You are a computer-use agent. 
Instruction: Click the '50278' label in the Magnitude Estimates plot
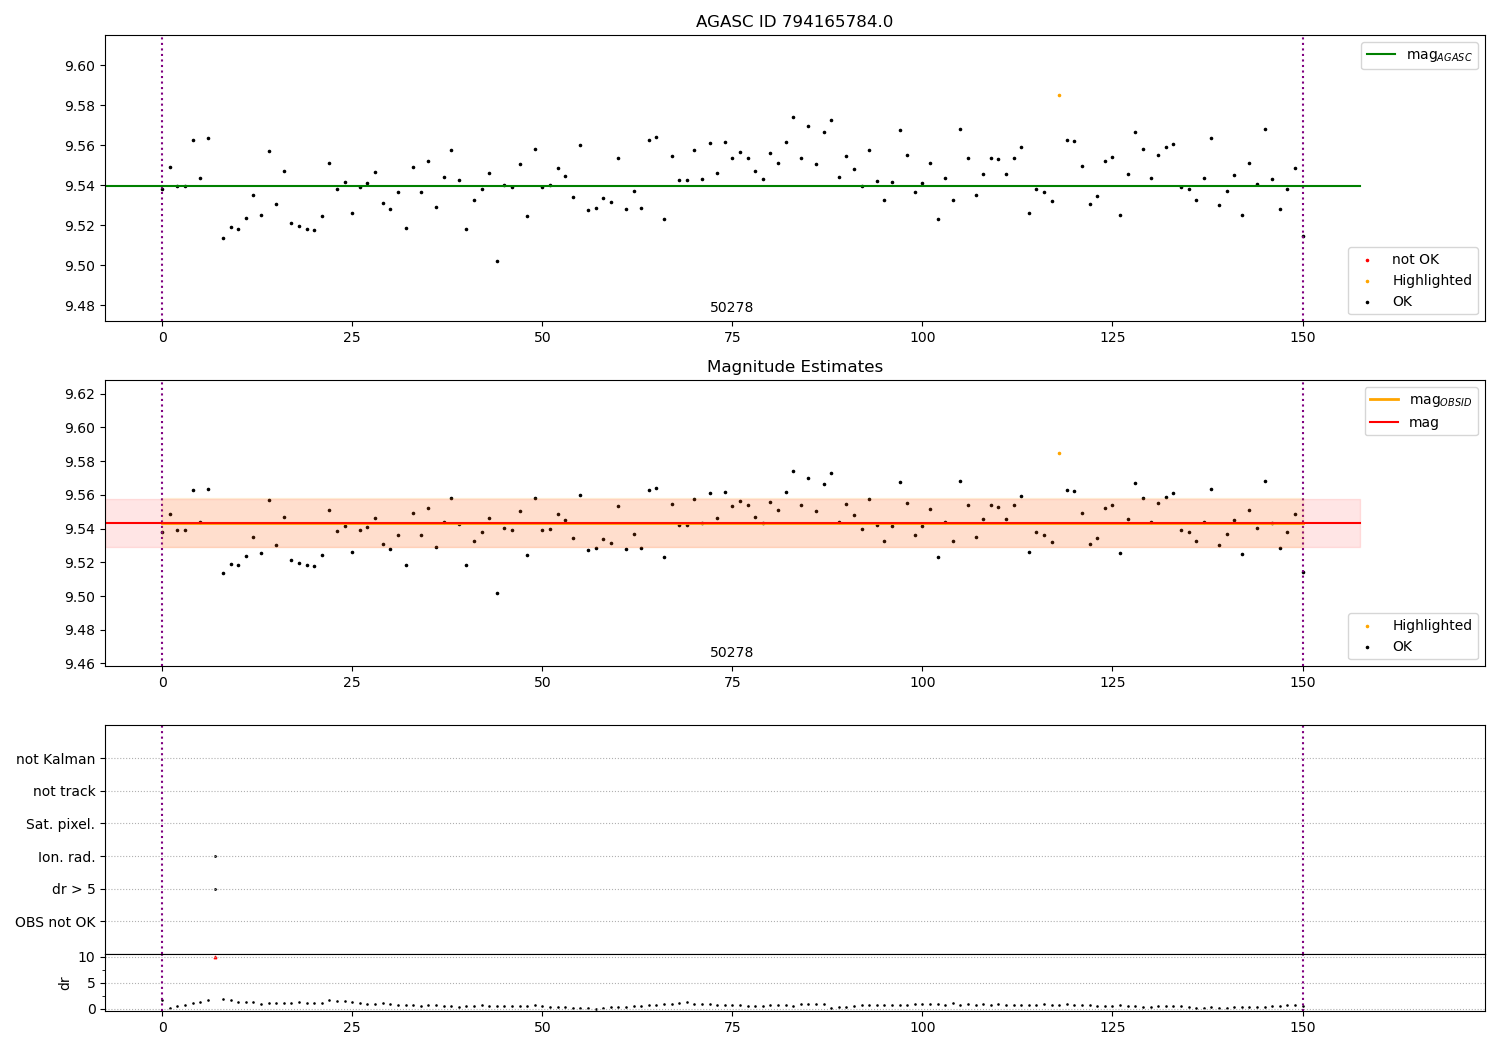[731, 653]
